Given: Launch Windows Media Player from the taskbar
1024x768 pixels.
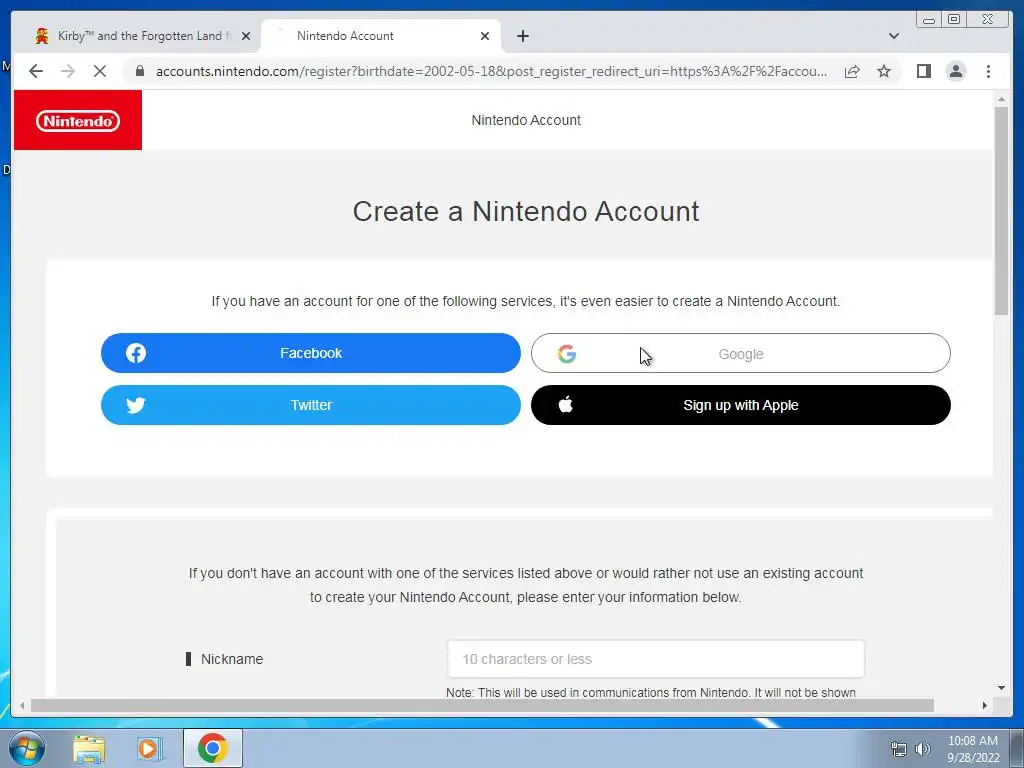Looking at the screenshot, I should 150,749.
